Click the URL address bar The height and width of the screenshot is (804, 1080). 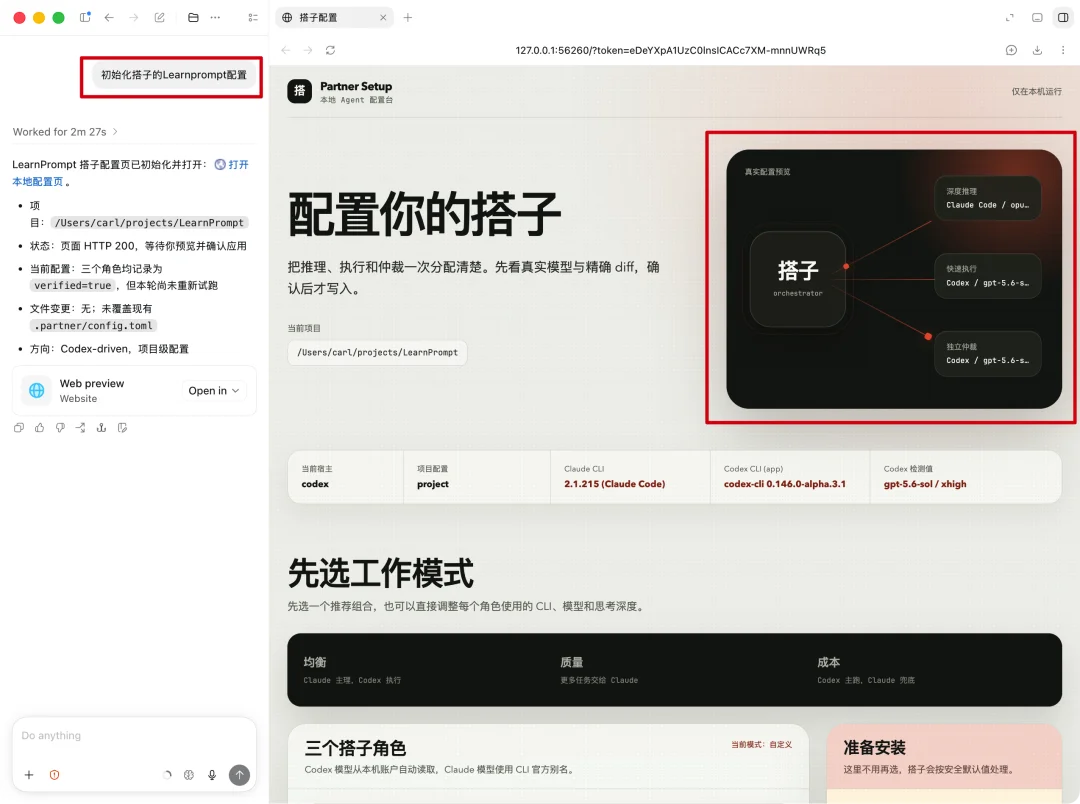click(x=670, y=50)
